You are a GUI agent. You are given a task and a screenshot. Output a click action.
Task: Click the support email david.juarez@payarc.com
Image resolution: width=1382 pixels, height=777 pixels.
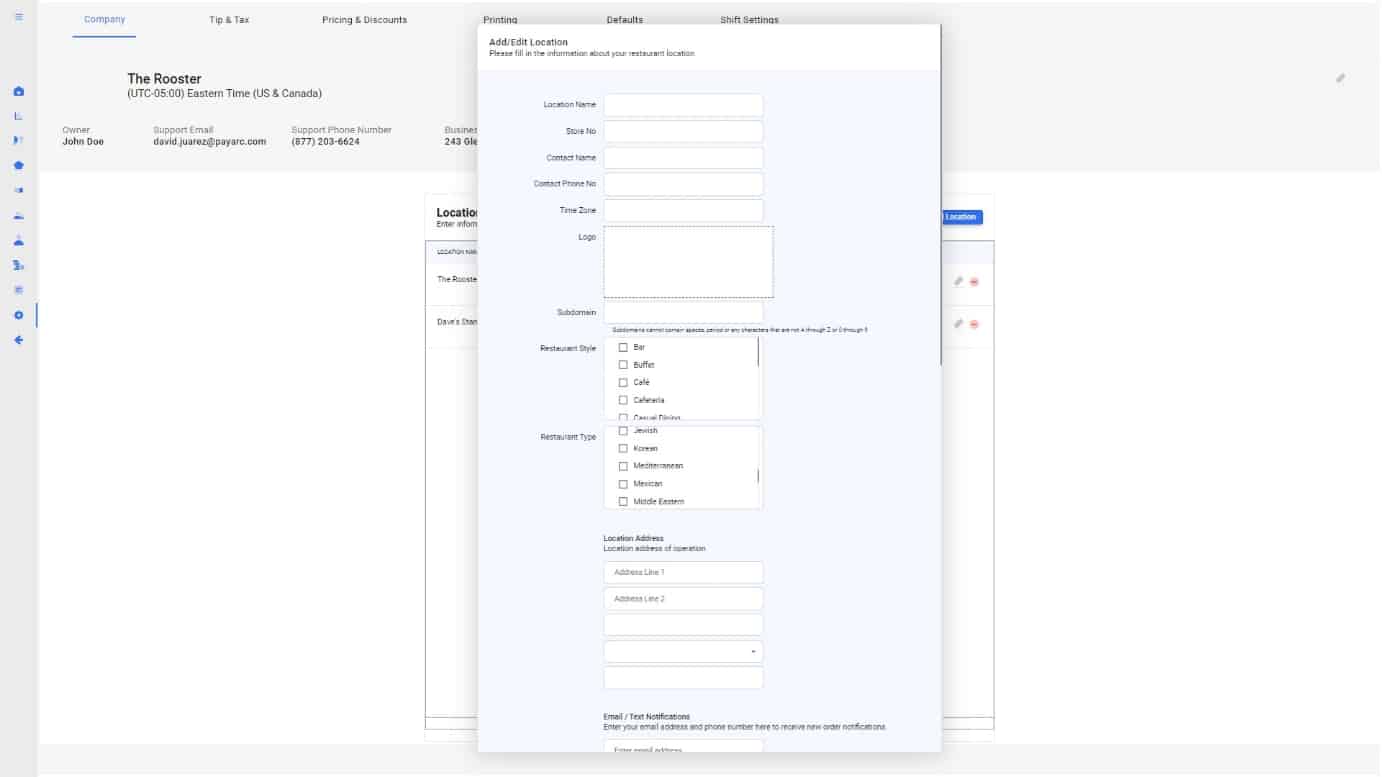209,142
